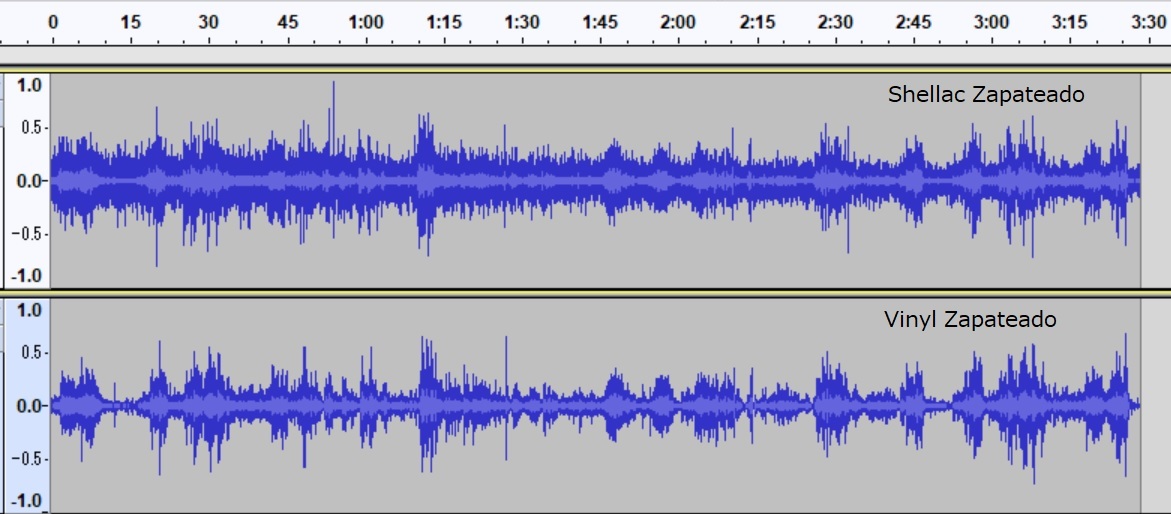Click the -0.5 value on Shellac vertical scale

[27, 234]
